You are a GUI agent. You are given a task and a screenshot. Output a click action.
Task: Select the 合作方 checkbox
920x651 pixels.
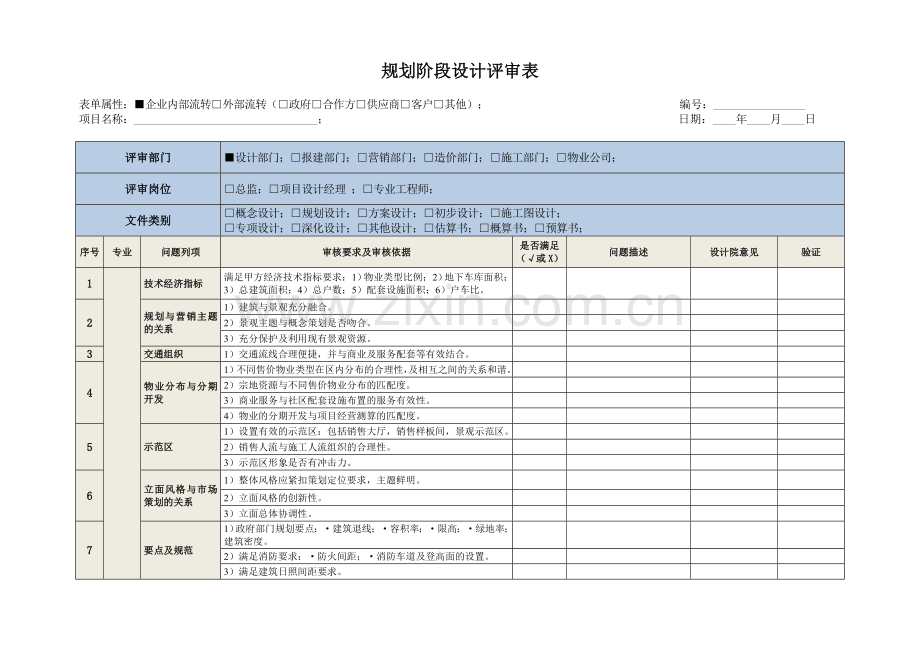pos(317,105)
